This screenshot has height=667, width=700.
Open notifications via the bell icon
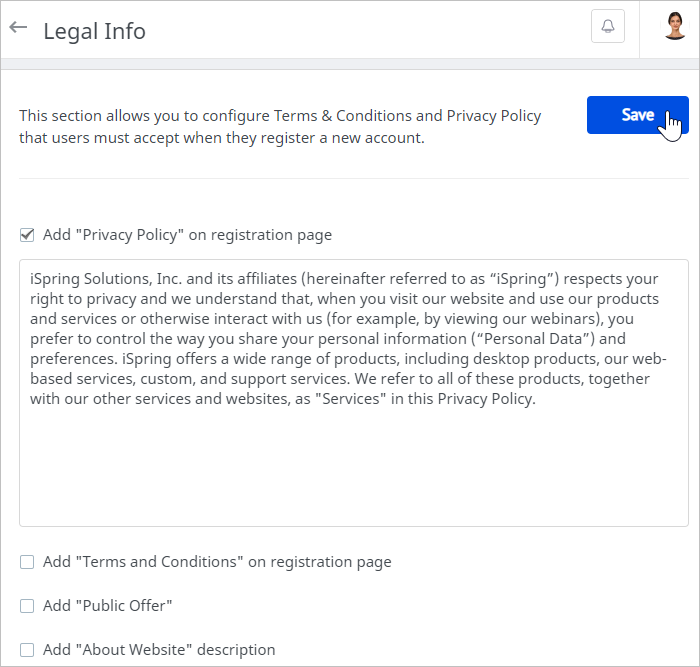pyautogui.click(x=608, y=26)
